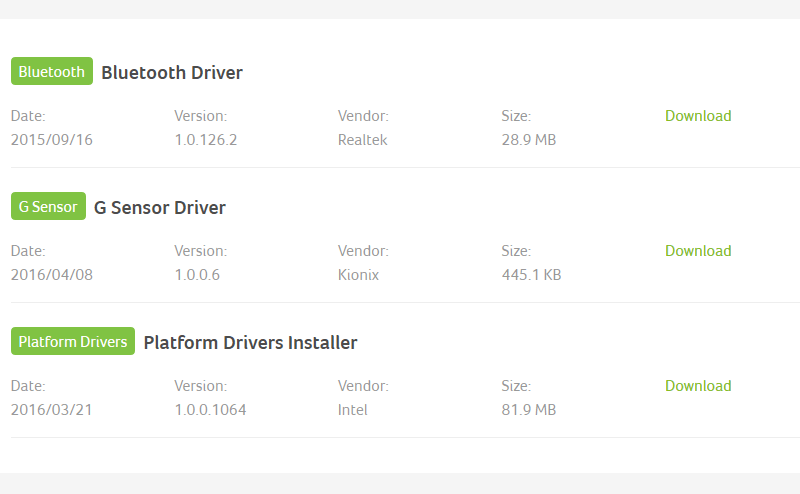Download the G Sensor Driver
The width and height of the screenshot is (800, 494).
pyautogui.click(x=698, y=251)
